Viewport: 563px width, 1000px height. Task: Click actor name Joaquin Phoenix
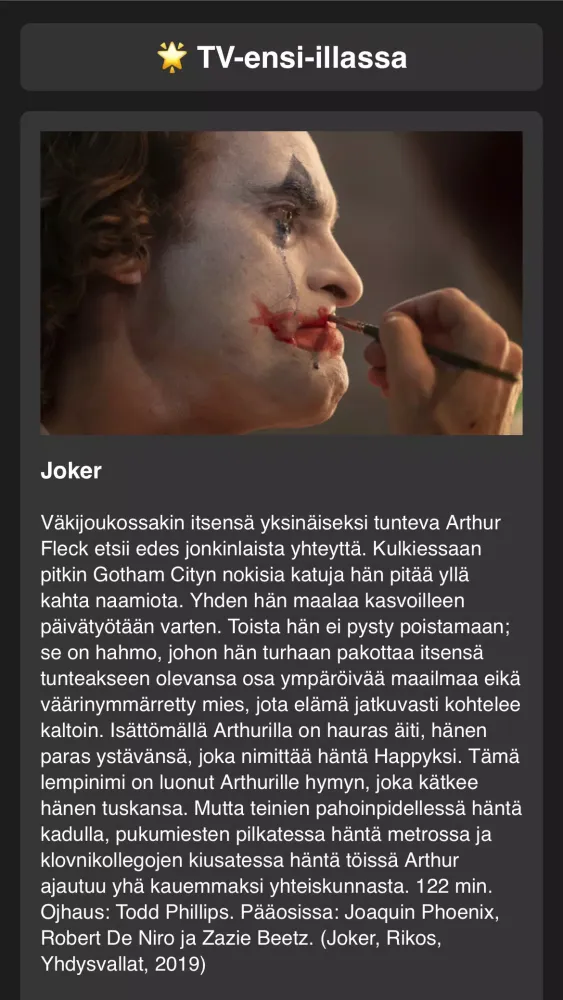pyautogui.click(x=419, y=913)
